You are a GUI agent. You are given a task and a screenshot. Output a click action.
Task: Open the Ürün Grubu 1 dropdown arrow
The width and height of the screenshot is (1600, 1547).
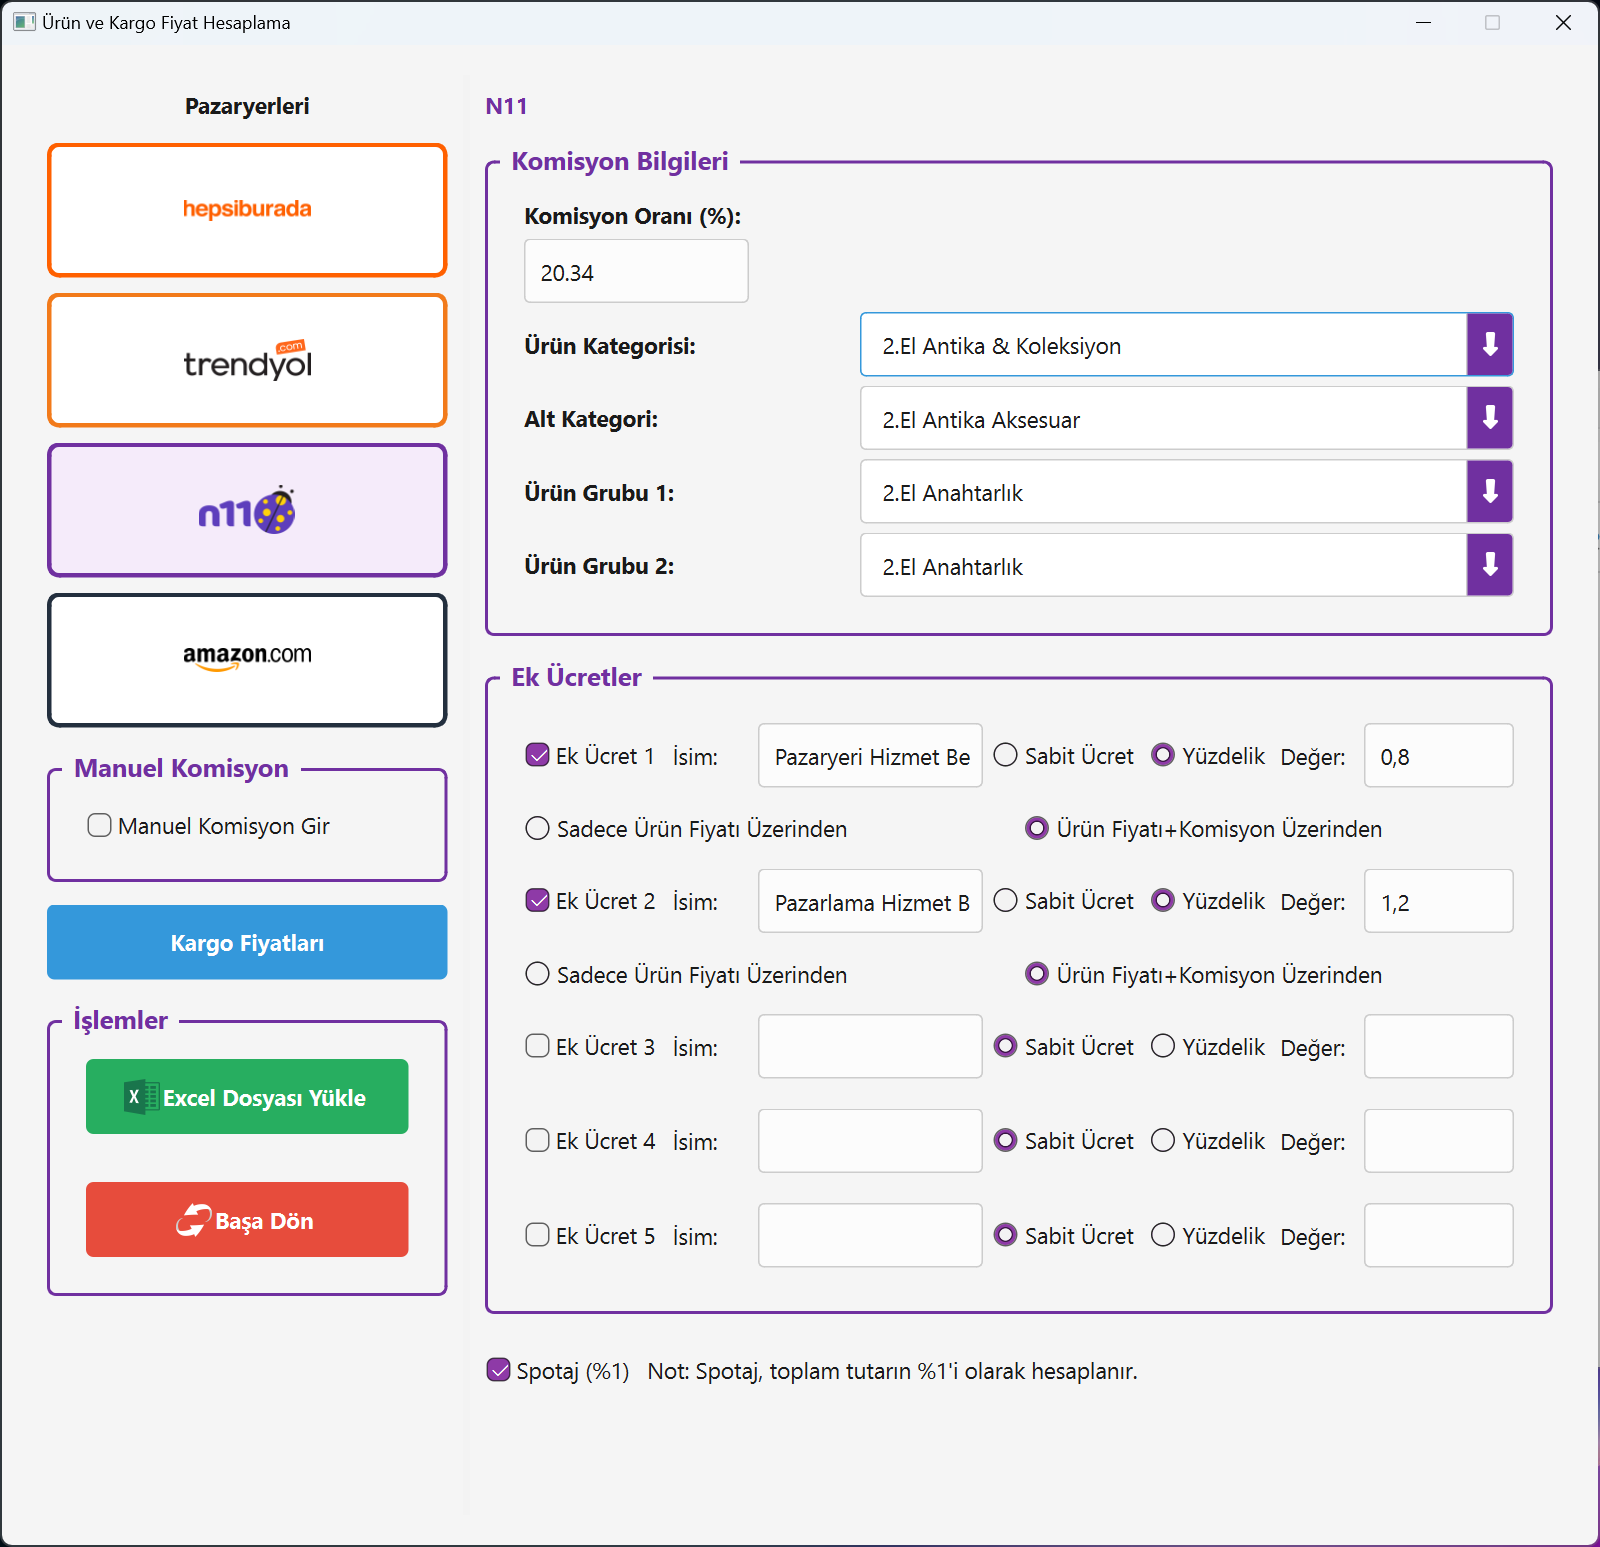coord(1490,492)
